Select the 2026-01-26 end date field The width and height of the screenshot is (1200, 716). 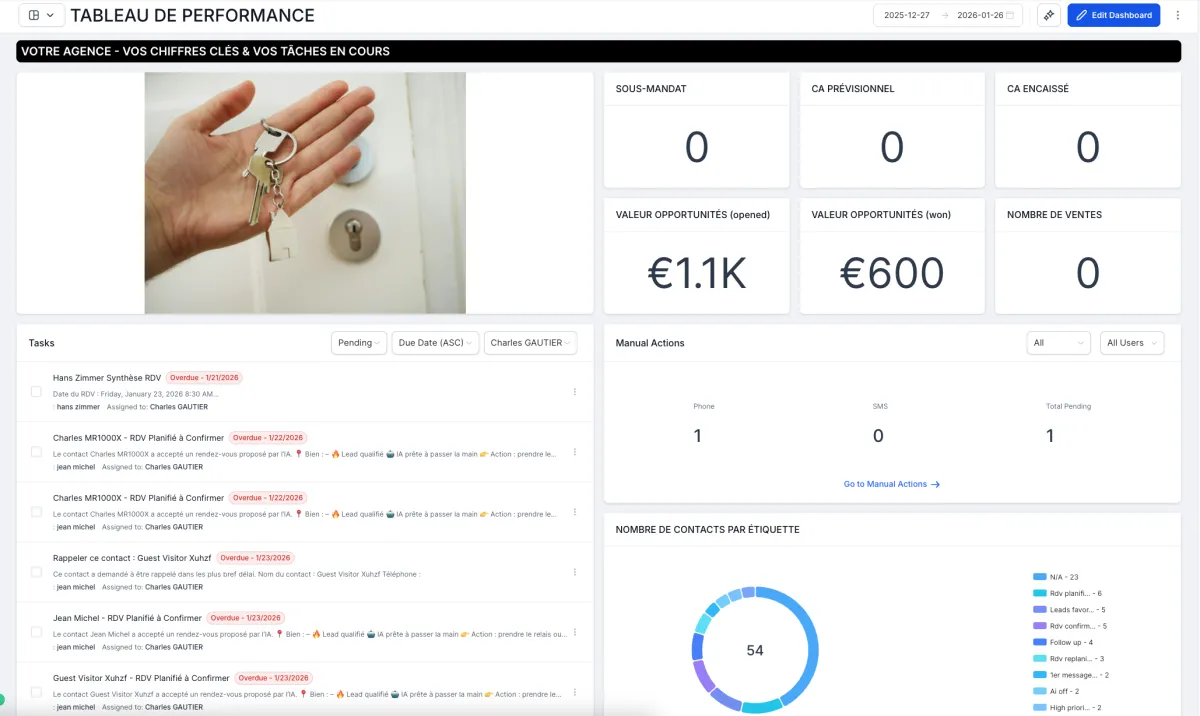[x=979, y=15]
